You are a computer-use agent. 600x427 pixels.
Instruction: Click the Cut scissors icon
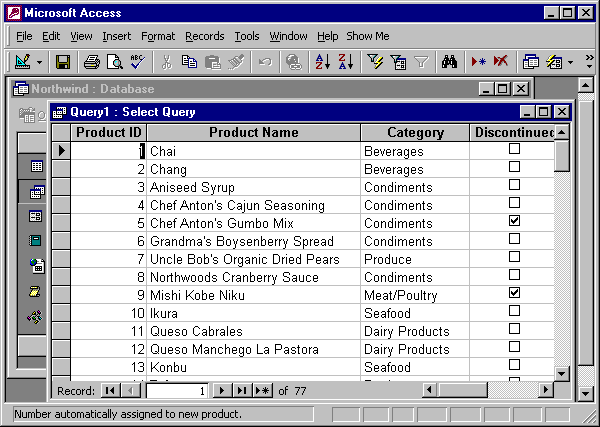point(166,62)
